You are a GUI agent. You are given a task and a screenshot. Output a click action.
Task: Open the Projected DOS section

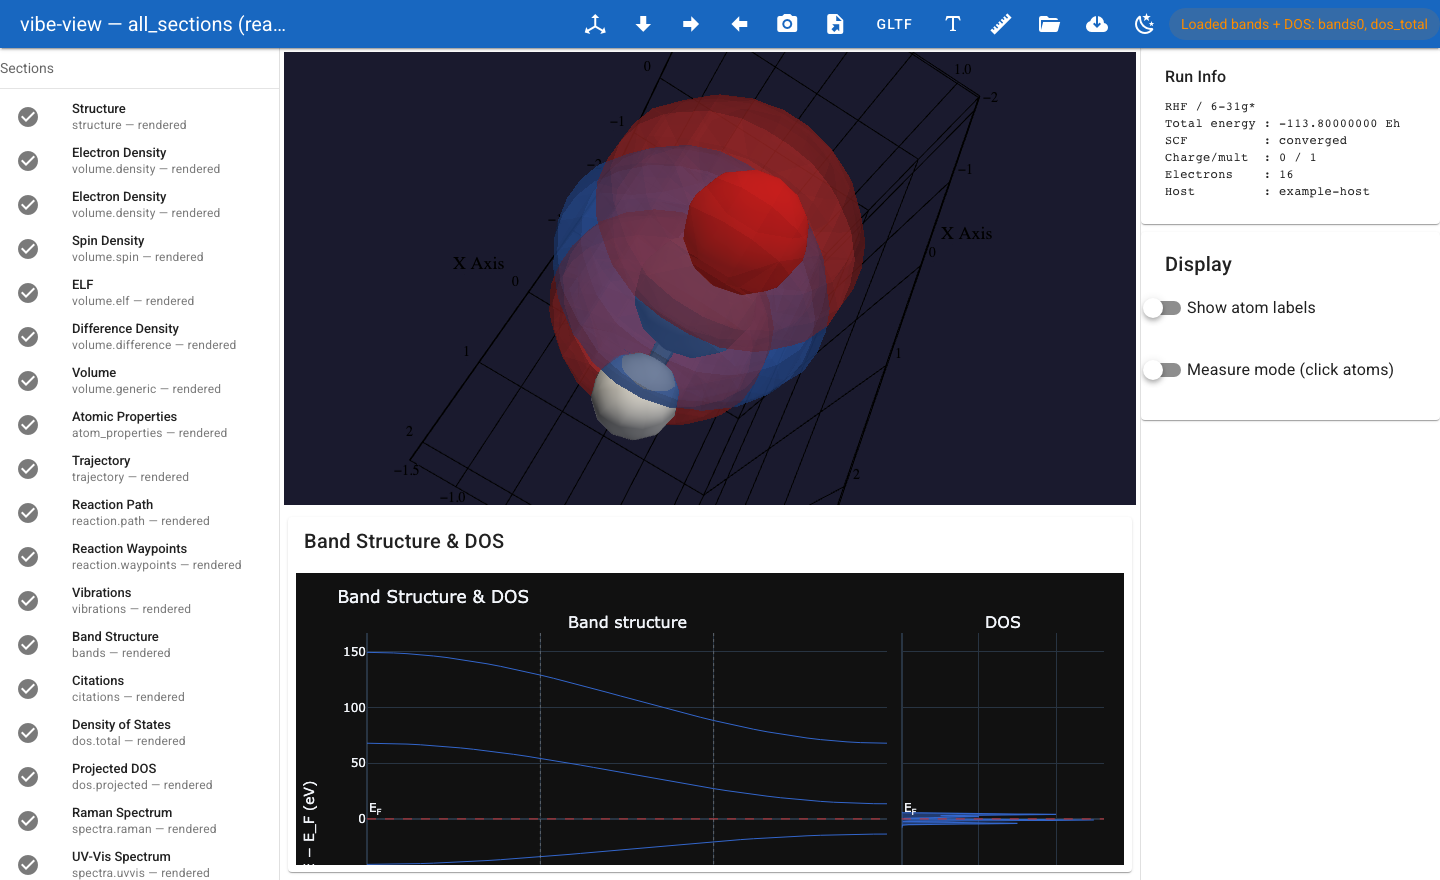pyautogui.click(x=139, y=777)
